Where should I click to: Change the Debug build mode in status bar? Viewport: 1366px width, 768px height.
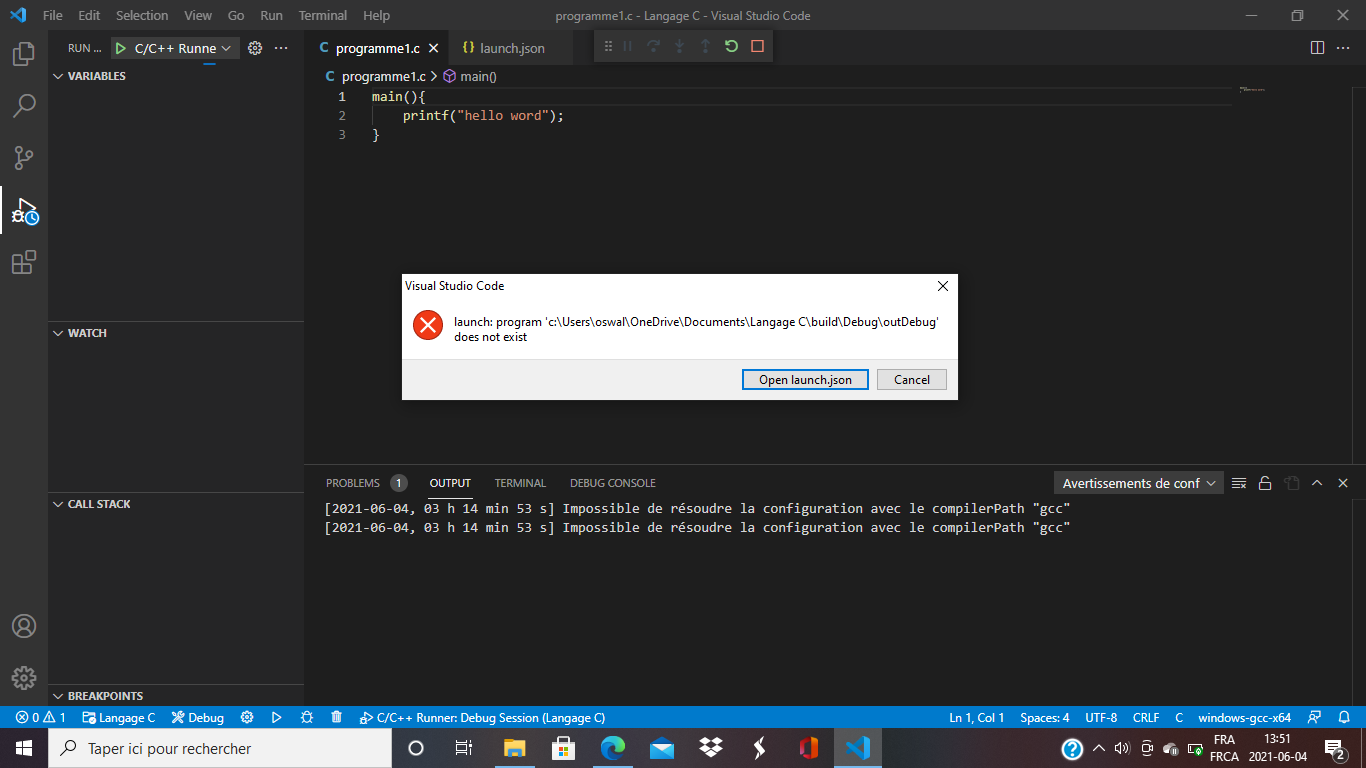tap(198, 718)
